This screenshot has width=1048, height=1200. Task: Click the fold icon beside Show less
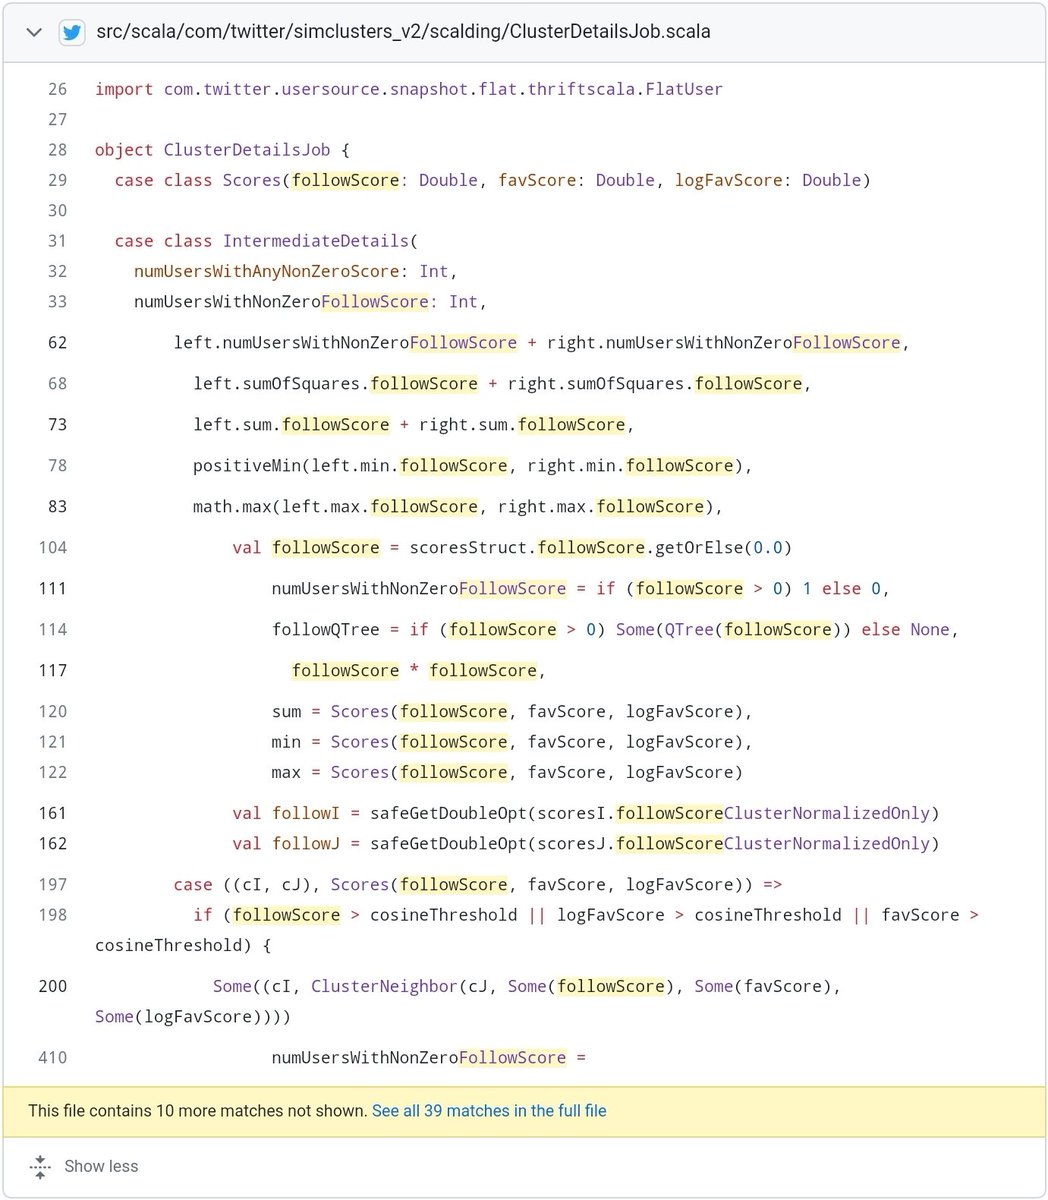click(x=40, y=1166)
